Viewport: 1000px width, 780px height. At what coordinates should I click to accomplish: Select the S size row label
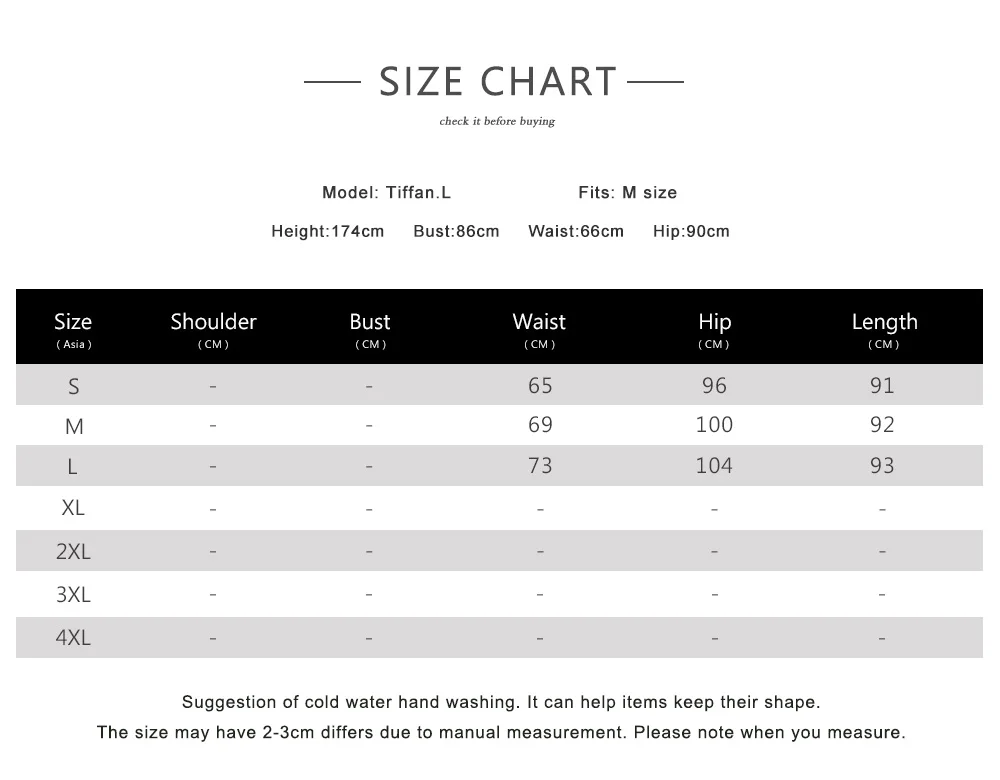74,386
